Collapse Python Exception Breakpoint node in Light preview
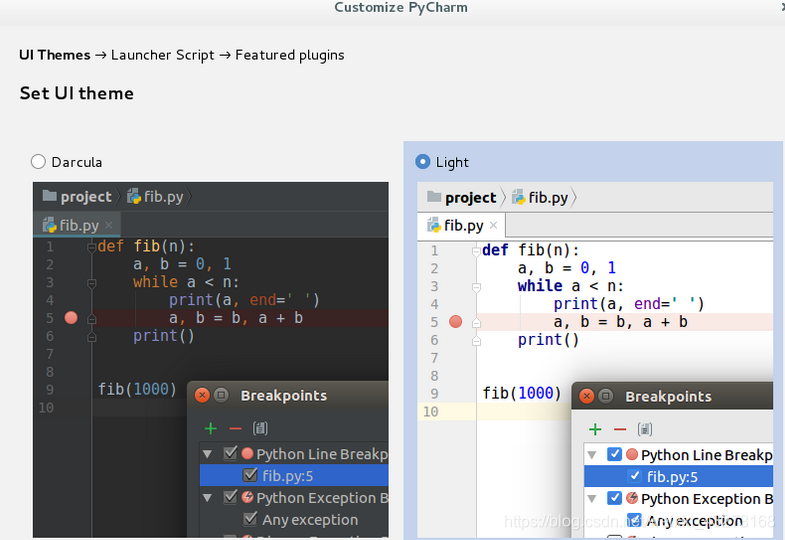 pos(592,498)
